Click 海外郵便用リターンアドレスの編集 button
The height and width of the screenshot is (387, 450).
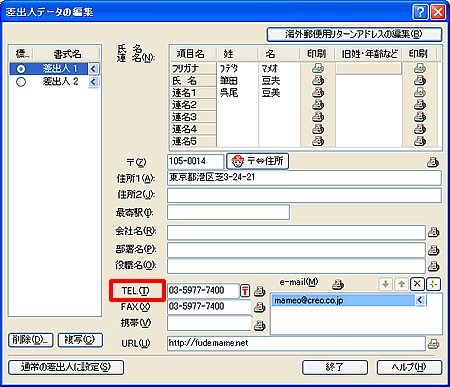tap(354, 34)
